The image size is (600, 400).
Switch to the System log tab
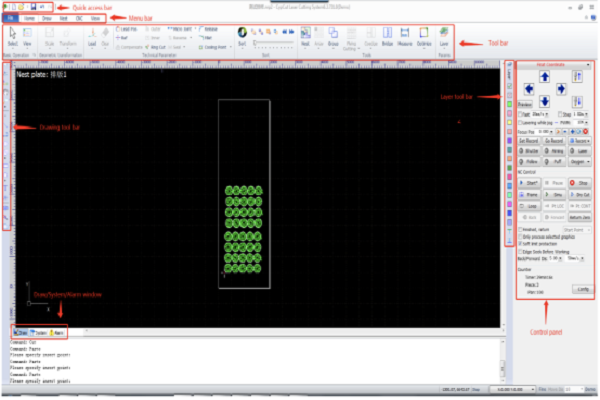pos(38,333)
